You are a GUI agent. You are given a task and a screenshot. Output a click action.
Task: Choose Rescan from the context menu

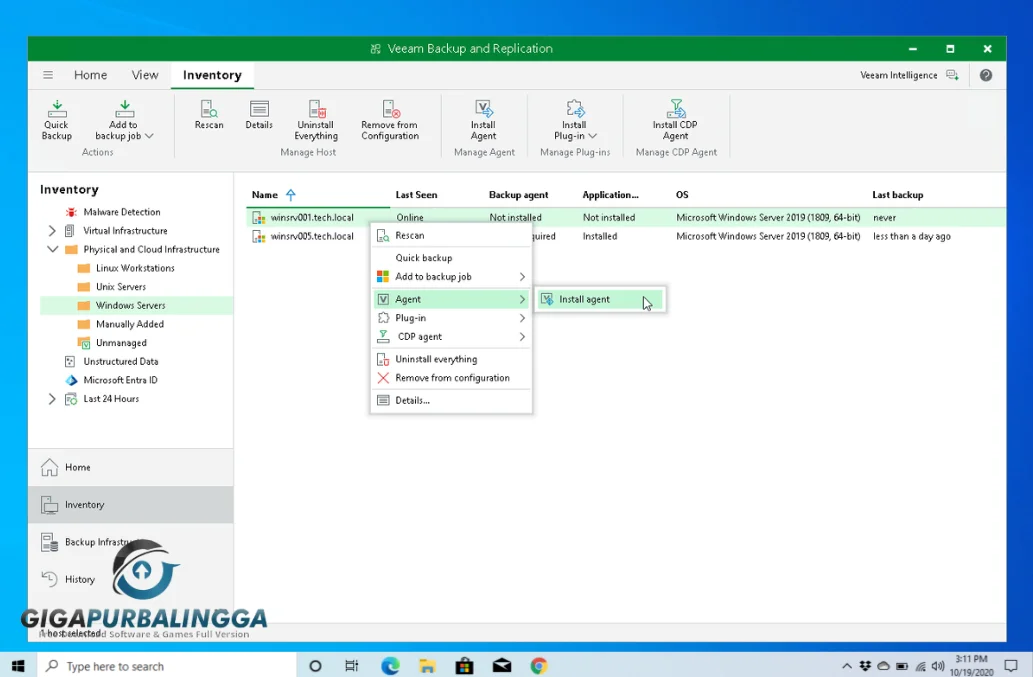point(451,235)
